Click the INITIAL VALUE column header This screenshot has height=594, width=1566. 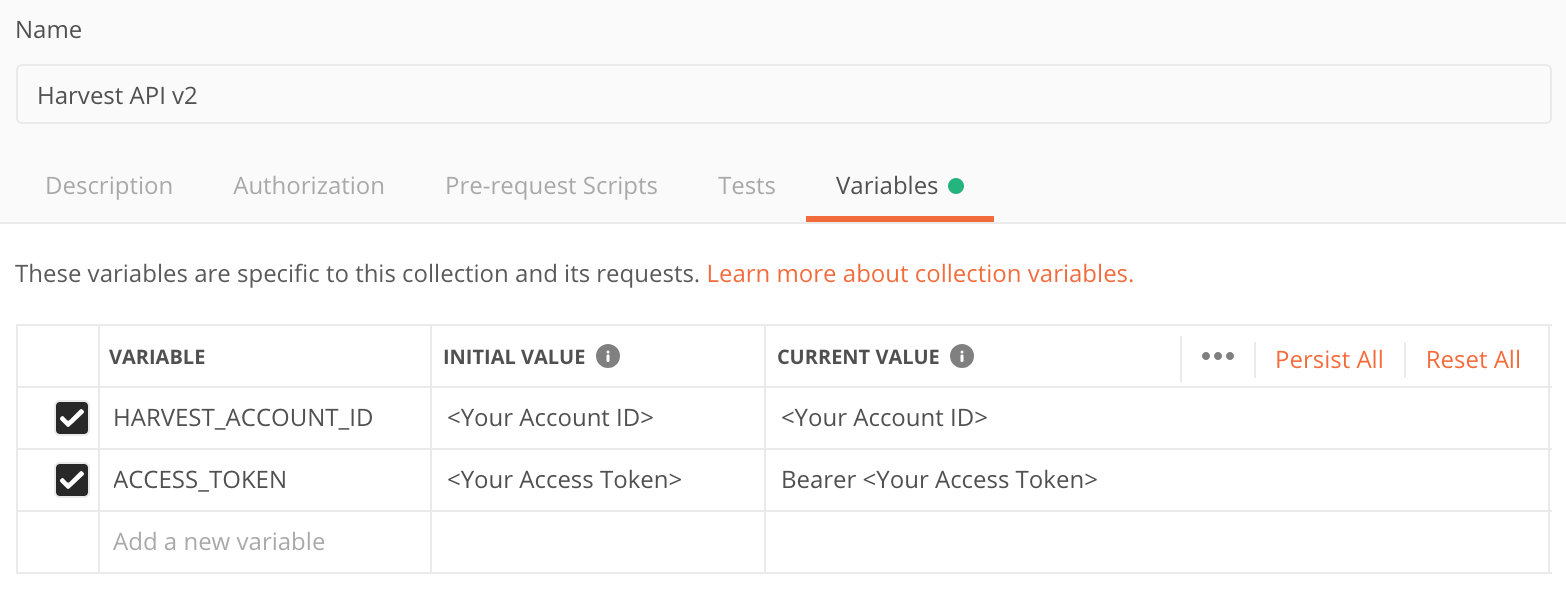(x=514, y=357)
